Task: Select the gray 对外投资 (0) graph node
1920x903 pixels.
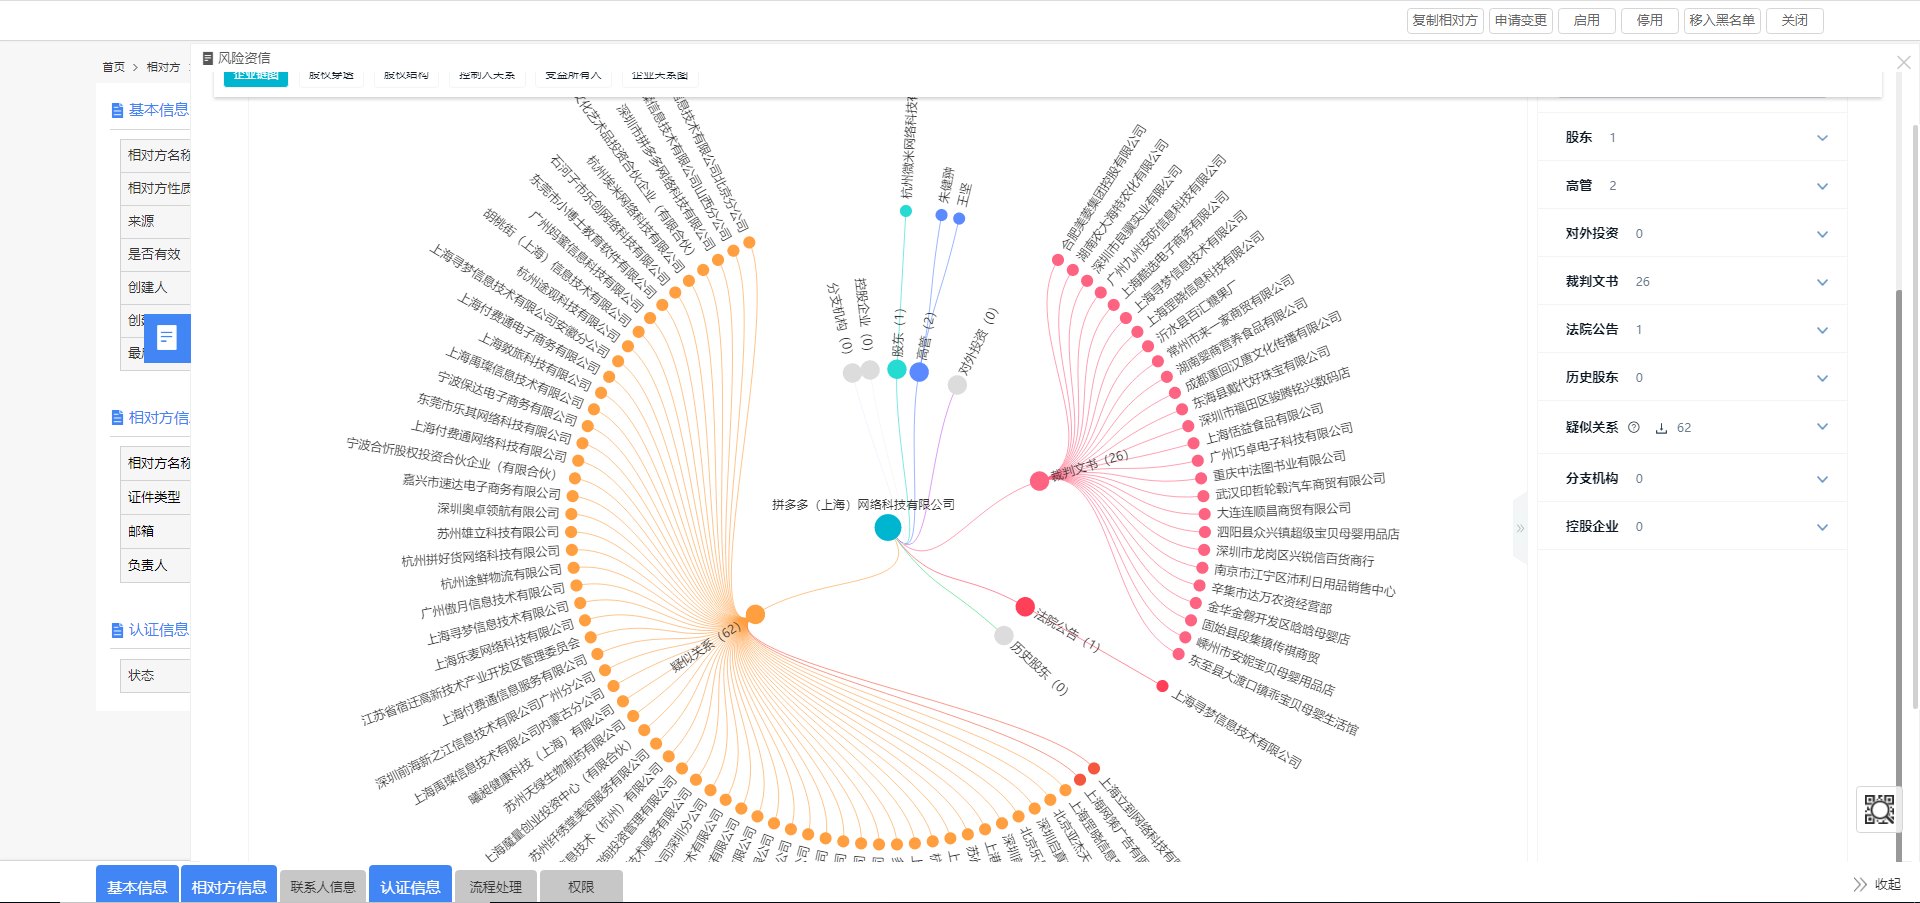Action: point(957,385)
